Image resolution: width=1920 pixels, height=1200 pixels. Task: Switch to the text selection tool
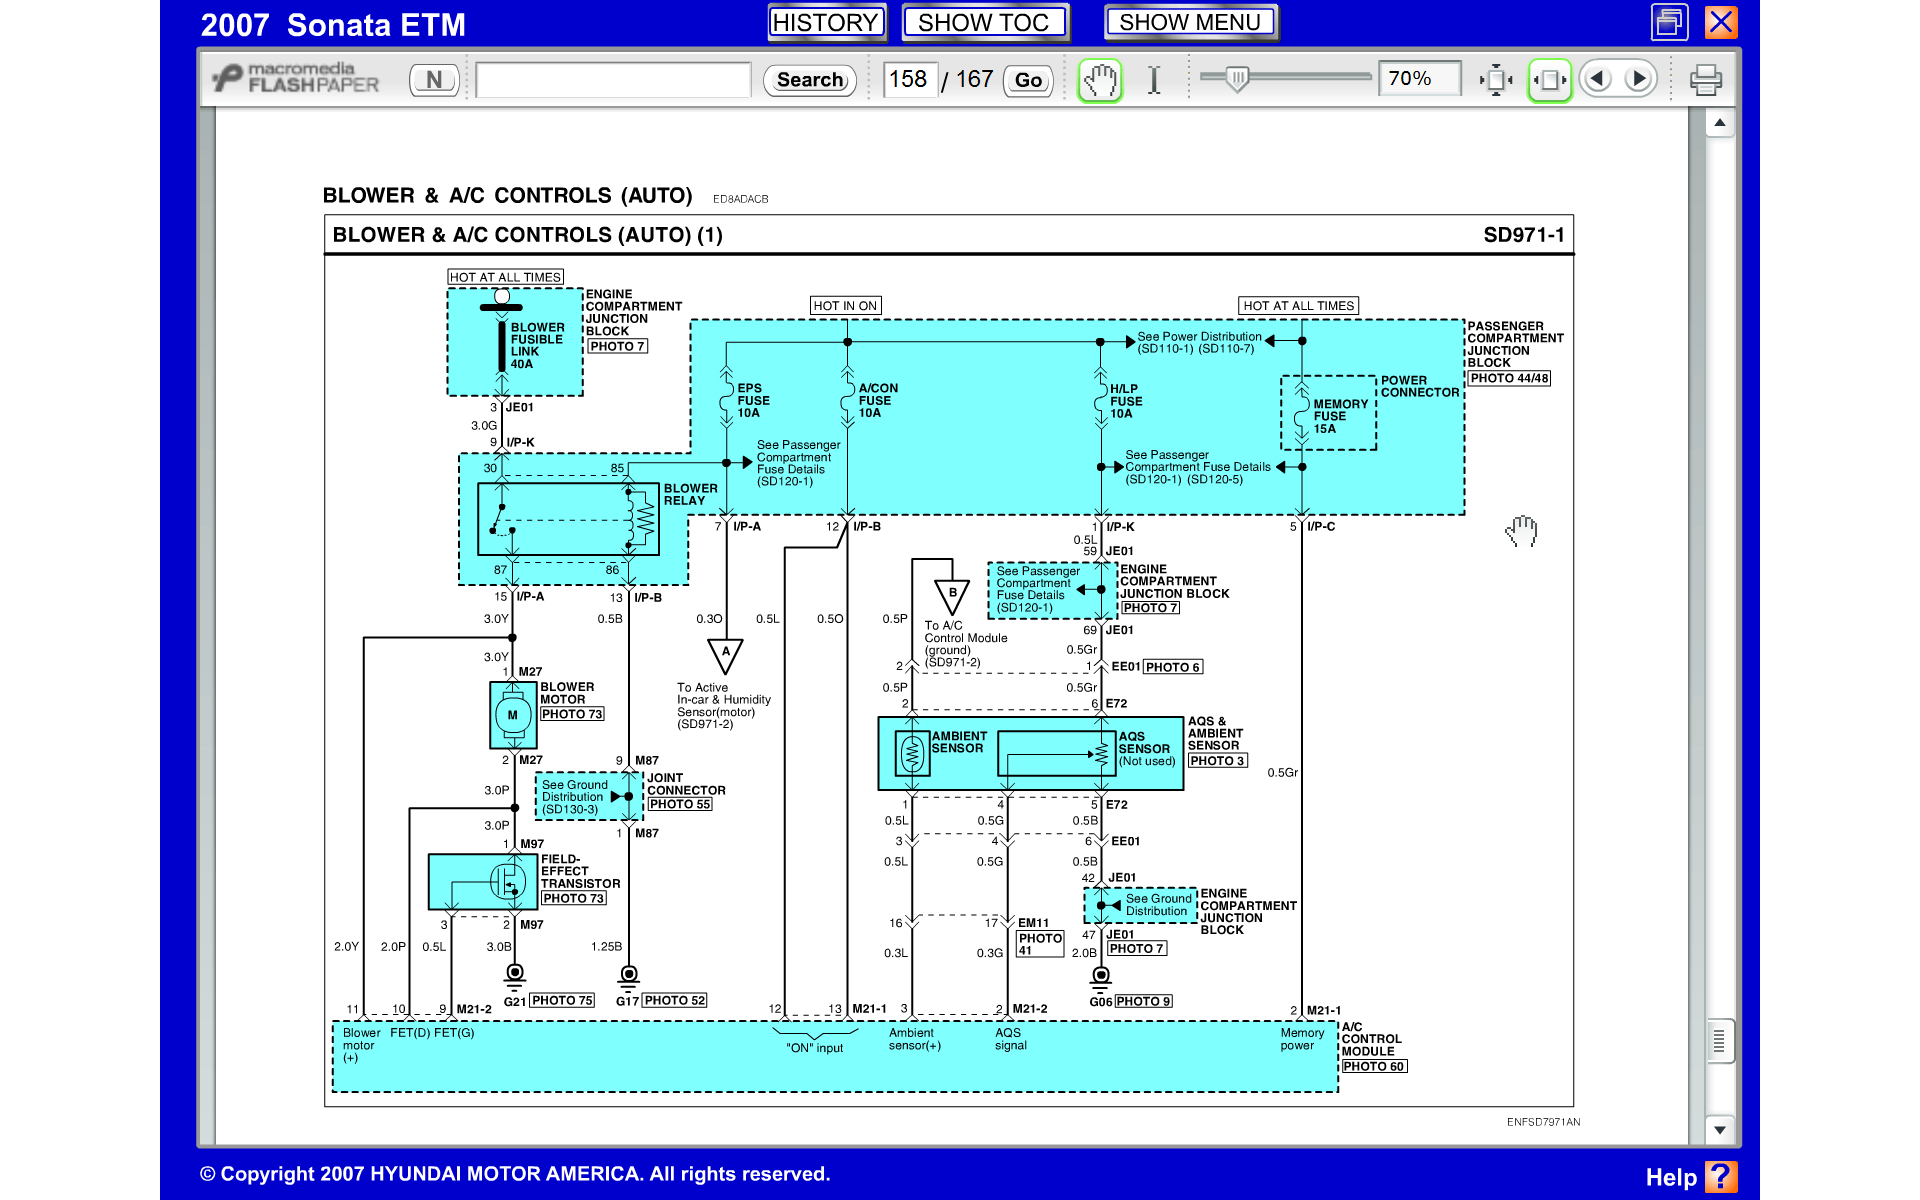coord(1154,79)
